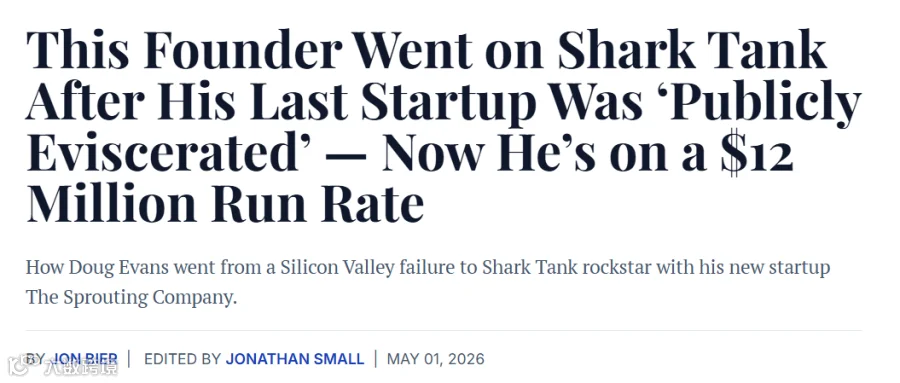Click the watermark logo icon at bottom left
The width and height of the screenshot is (900, 383).
(x=18, y=365)
